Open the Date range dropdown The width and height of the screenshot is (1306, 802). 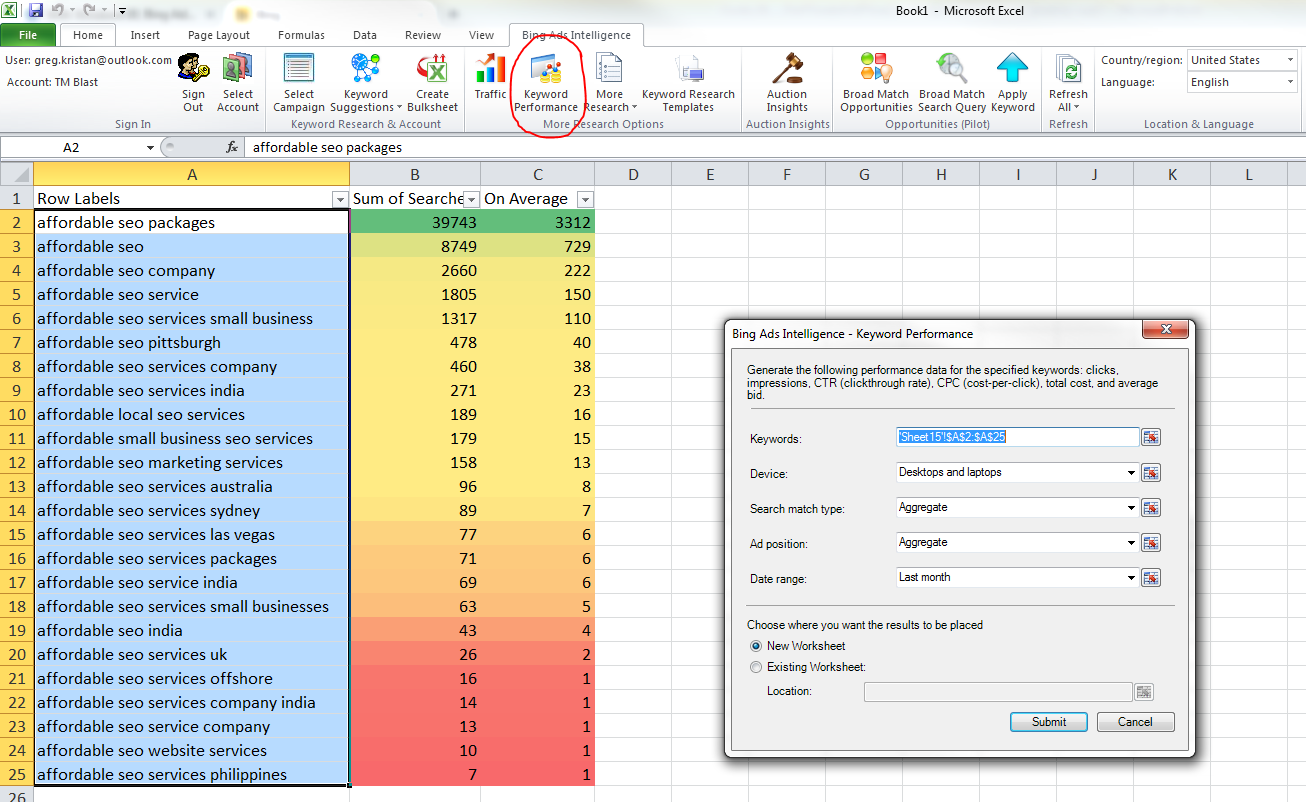pyautogui.click(x=1131, y=578)
